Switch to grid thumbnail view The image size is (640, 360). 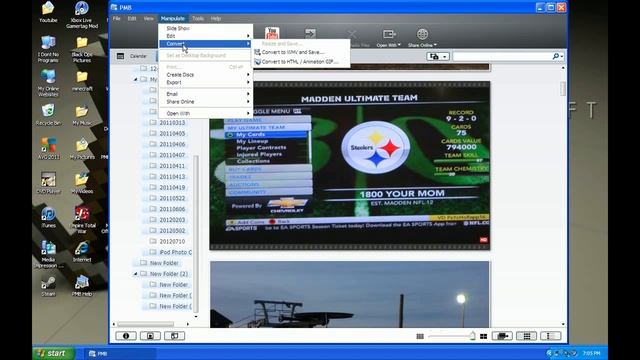coord(527,336)
